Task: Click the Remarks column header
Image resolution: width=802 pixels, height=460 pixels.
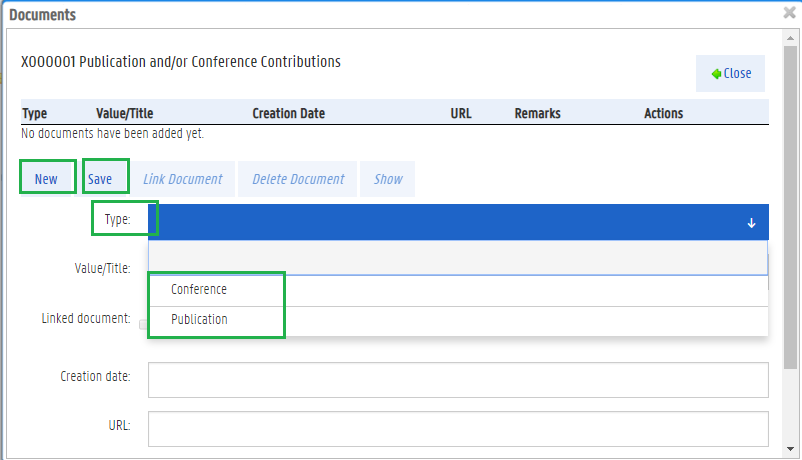Action: [537, 114]
